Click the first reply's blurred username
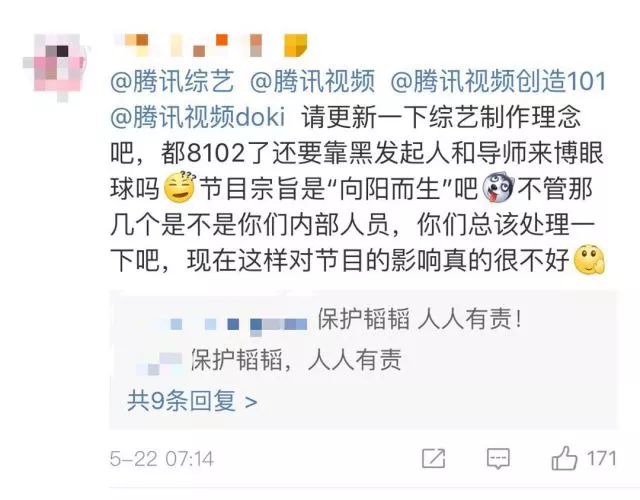The image size is (640, 500). [x=238, y=325]
